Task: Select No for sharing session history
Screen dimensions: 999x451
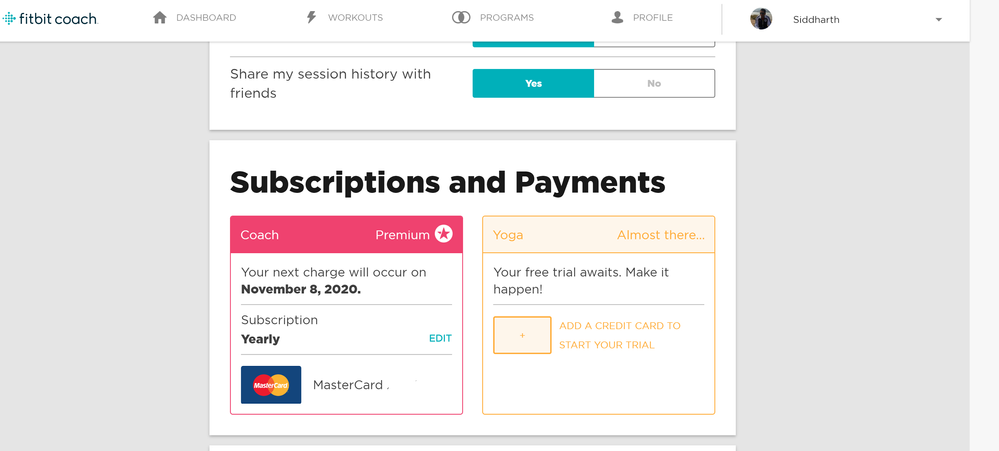Action: point(654,83)
